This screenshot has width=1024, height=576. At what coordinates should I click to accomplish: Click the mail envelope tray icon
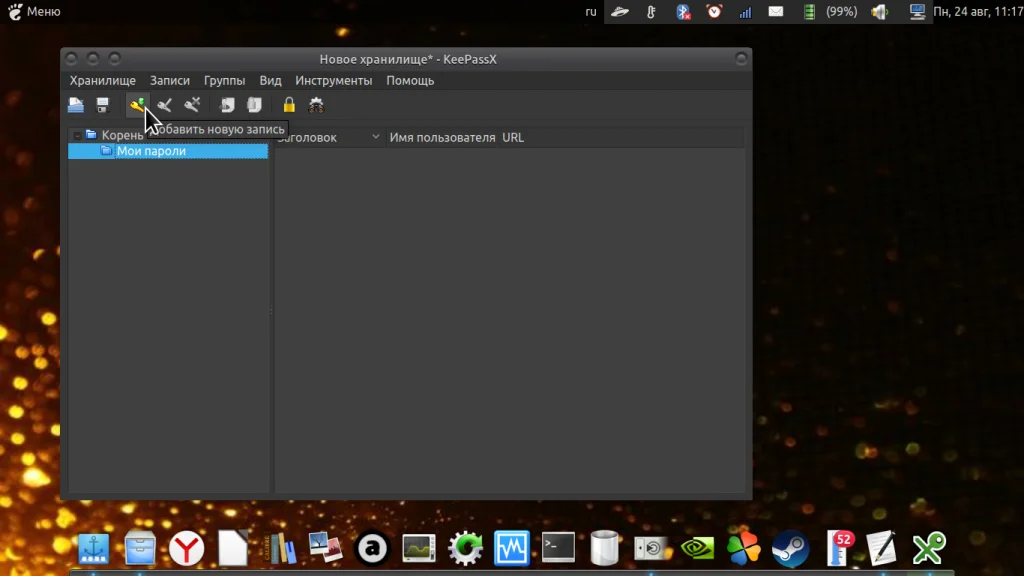(776, 11)
